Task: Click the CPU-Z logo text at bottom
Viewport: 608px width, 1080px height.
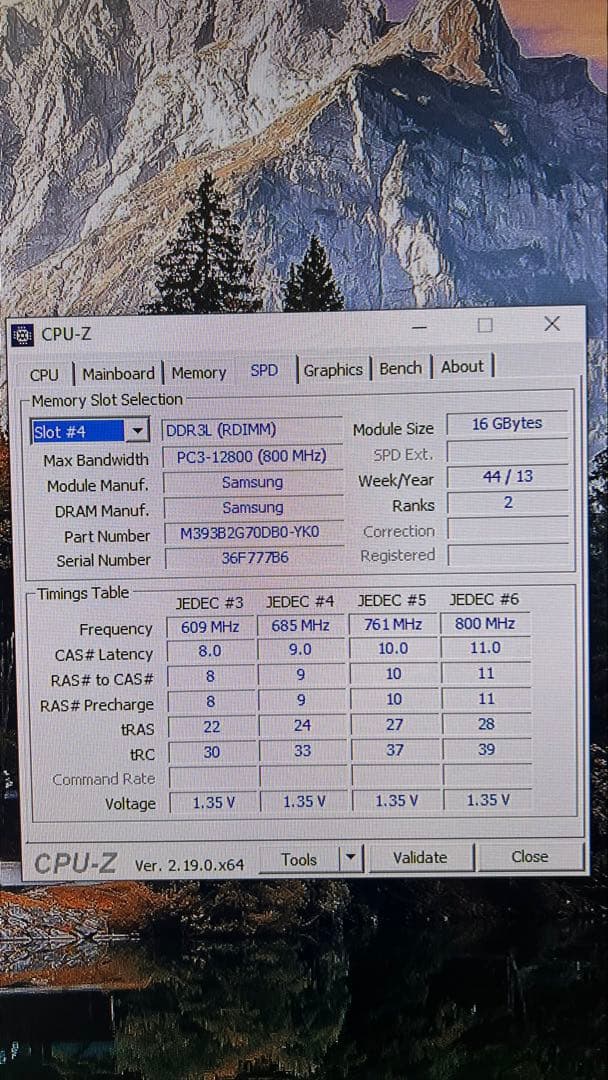Action: tap(76, 863)
